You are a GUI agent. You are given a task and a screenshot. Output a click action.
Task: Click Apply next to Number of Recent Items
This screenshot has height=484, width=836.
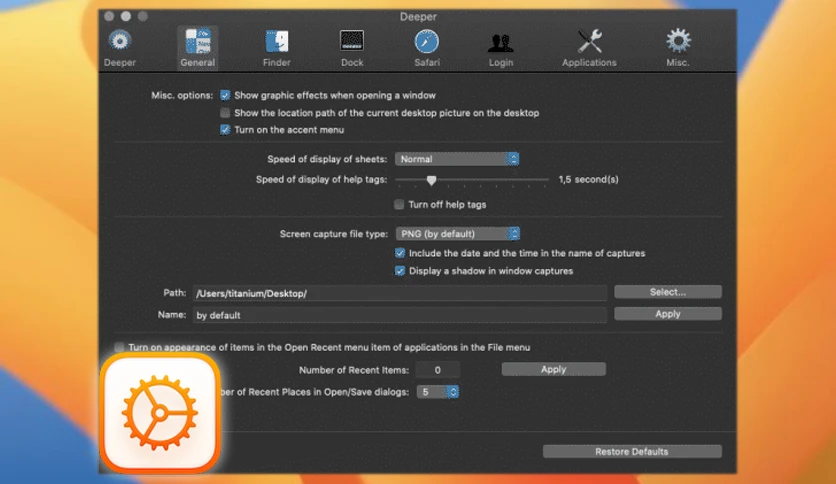553,369
